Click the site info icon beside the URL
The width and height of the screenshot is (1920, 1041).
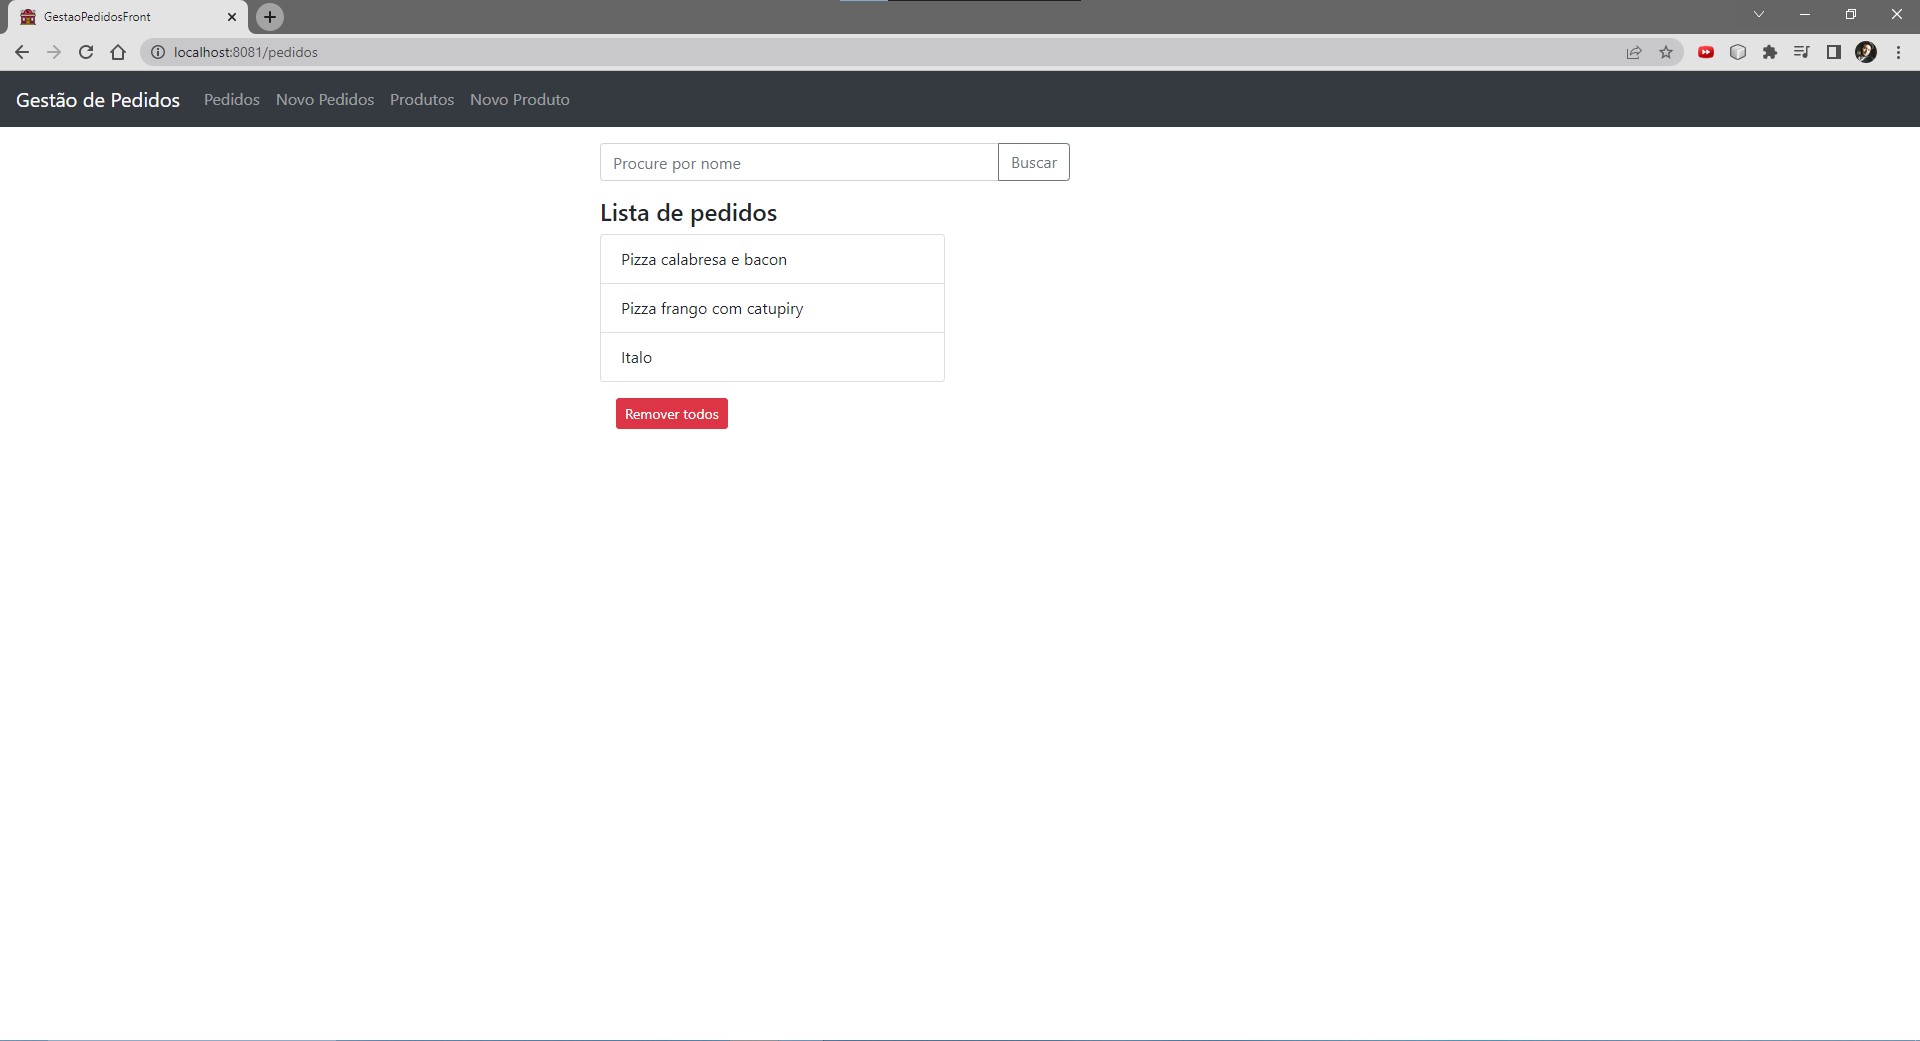pyautogui.click(x=157, y=52)
